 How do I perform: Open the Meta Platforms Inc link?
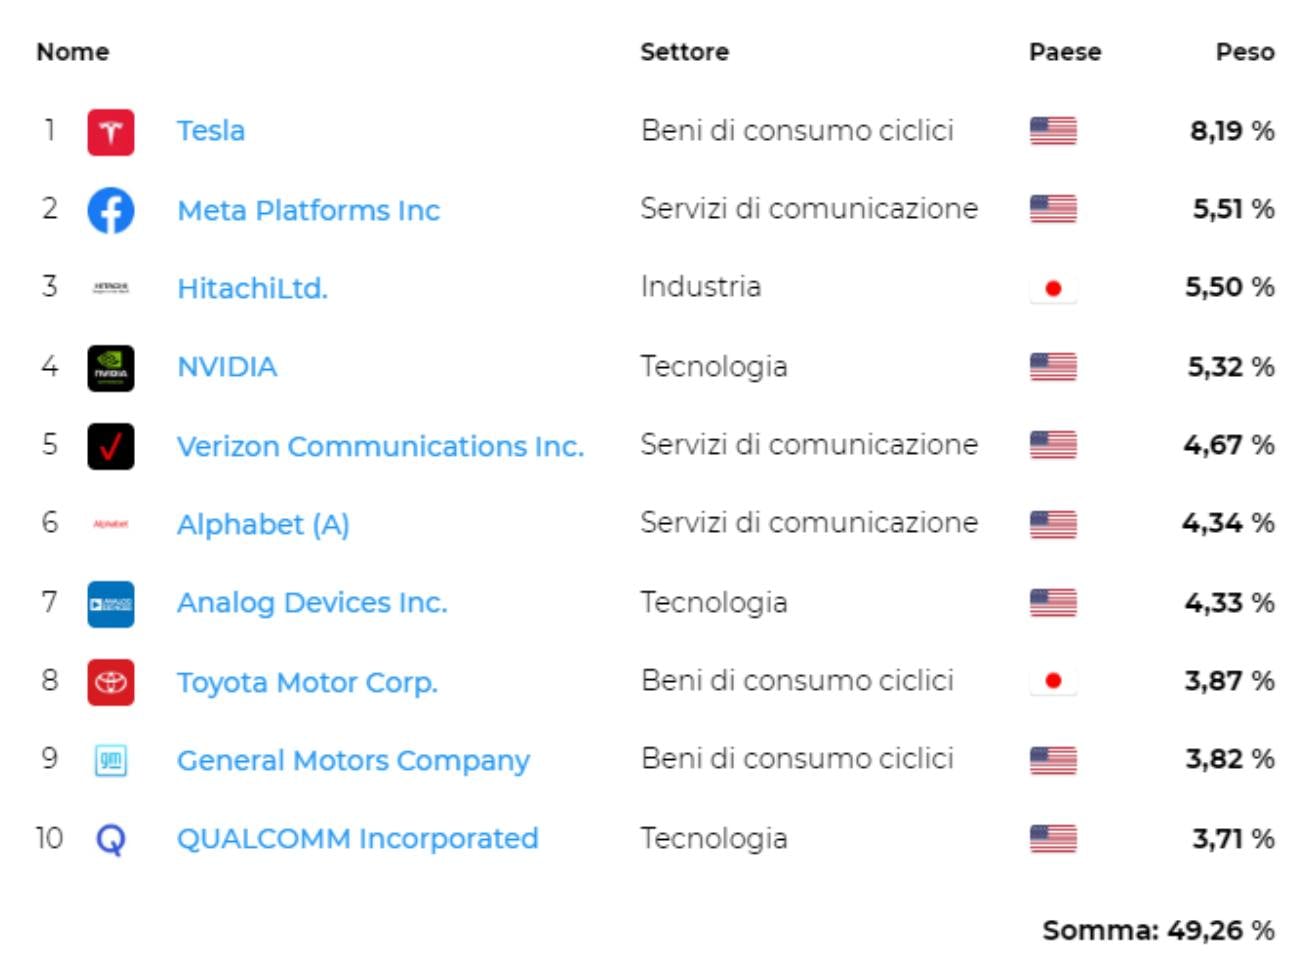308,210
